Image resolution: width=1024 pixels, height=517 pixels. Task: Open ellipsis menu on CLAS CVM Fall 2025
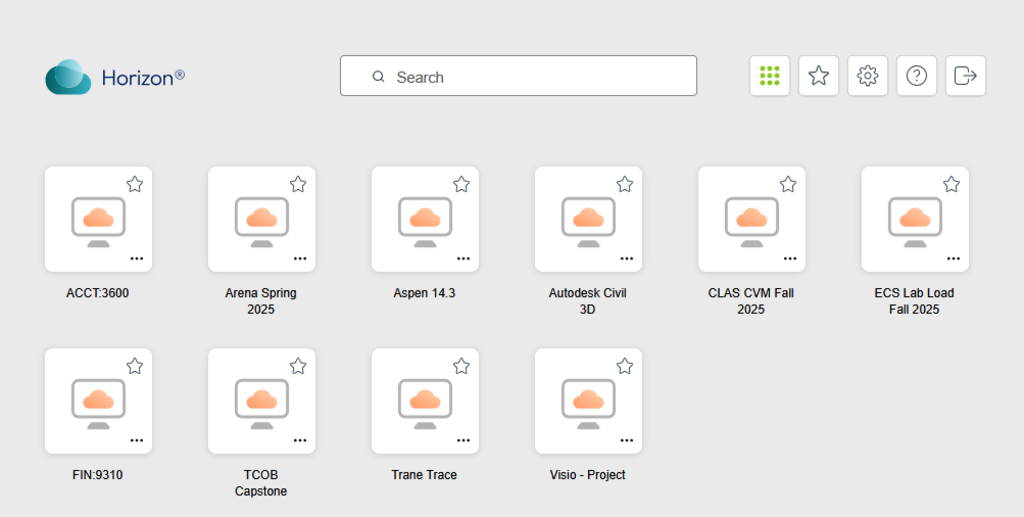pos(790,258)
